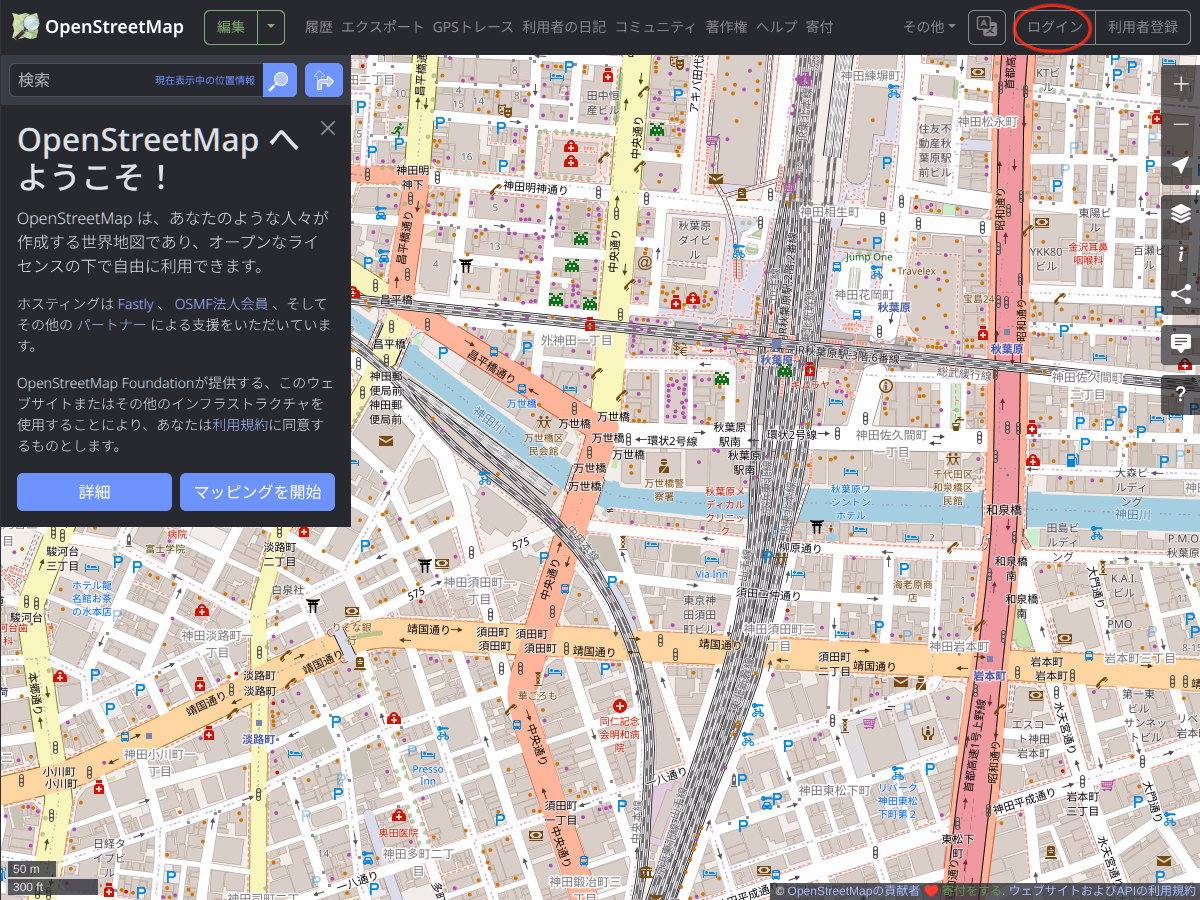
Task: Focus the 検索 input field
Action: [136, 80]
